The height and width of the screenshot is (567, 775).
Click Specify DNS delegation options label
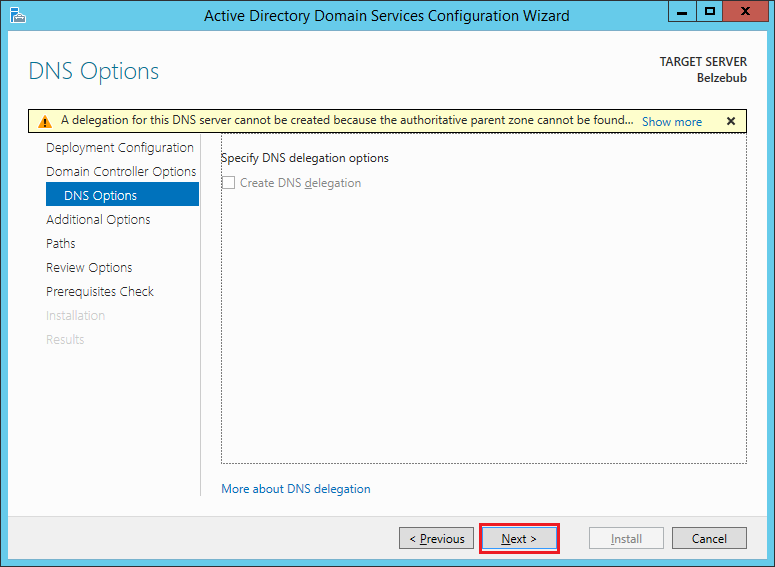click(304, 158)
